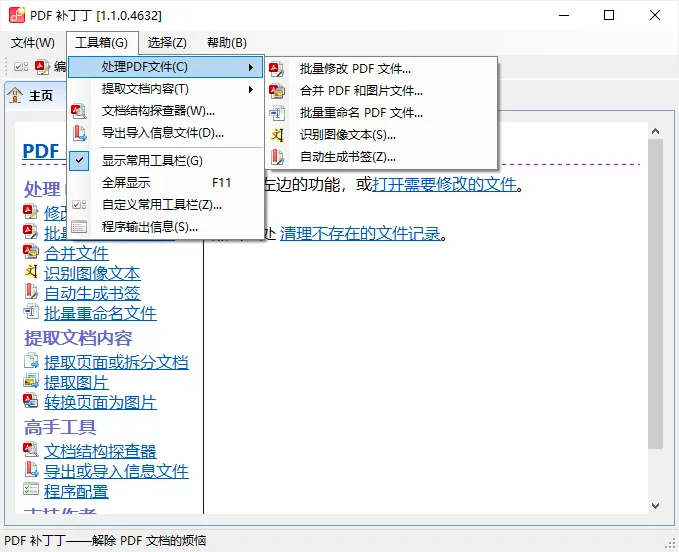Click the icon beside 文档结构探查器 link
This screenshot has height=552, width=679.
pyautogui.click(x=31, y=450)
